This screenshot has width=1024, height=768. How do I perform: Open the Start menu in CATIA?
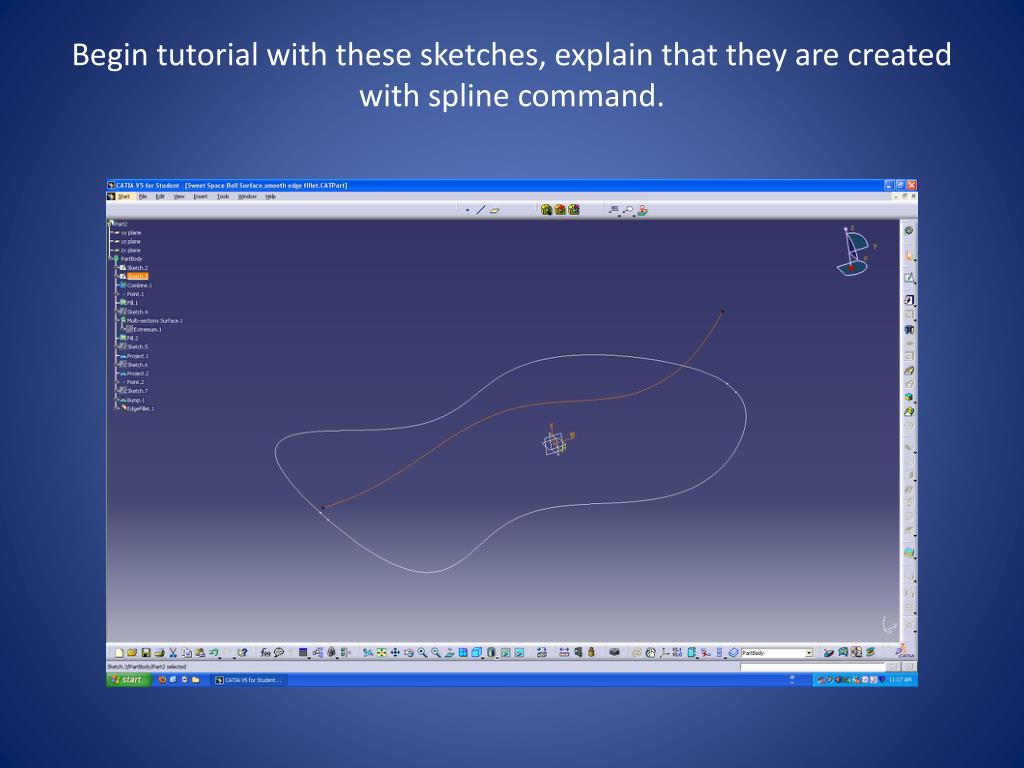click(123, 196)
